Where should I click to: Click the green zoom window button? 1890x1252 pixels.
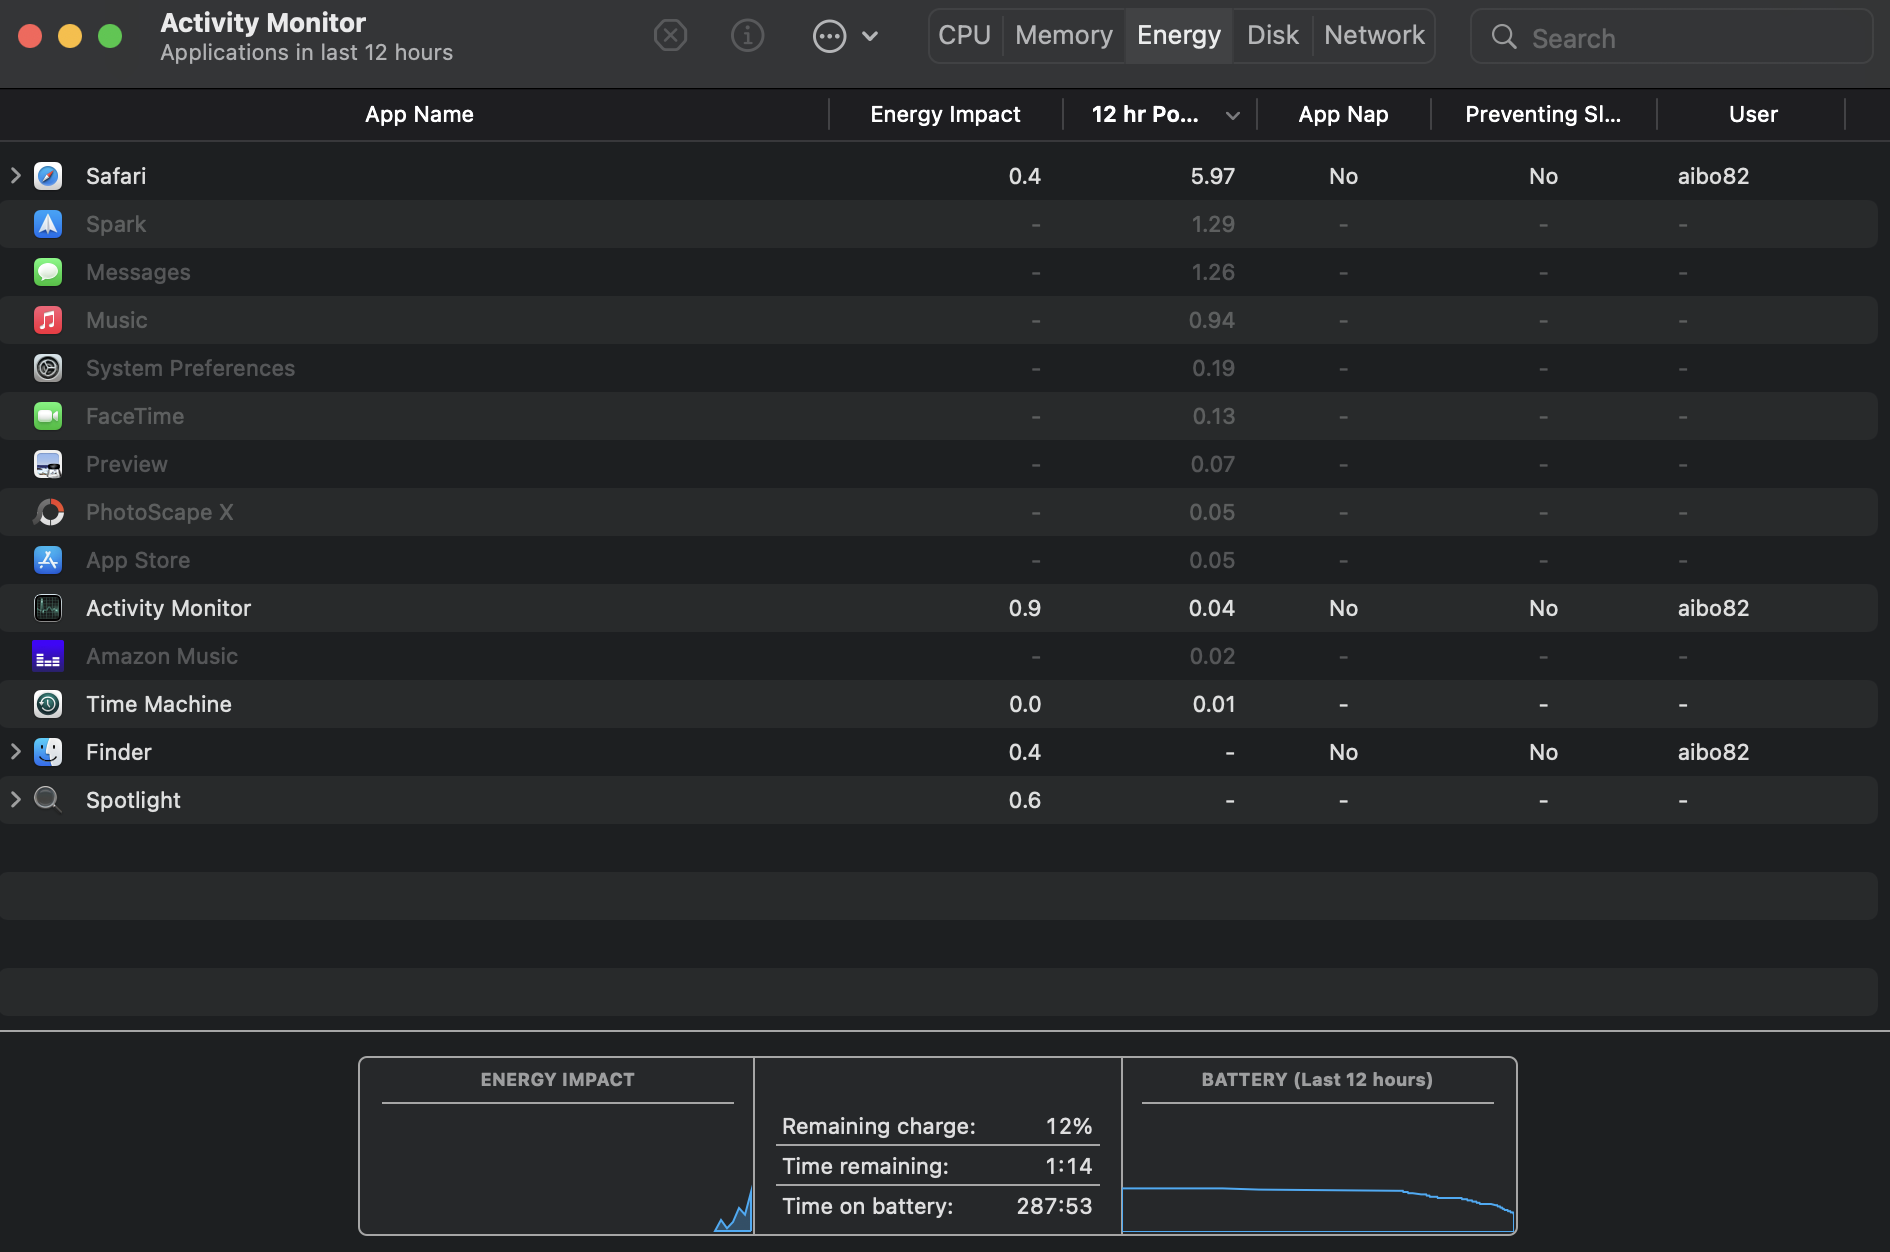click(110, 36)
